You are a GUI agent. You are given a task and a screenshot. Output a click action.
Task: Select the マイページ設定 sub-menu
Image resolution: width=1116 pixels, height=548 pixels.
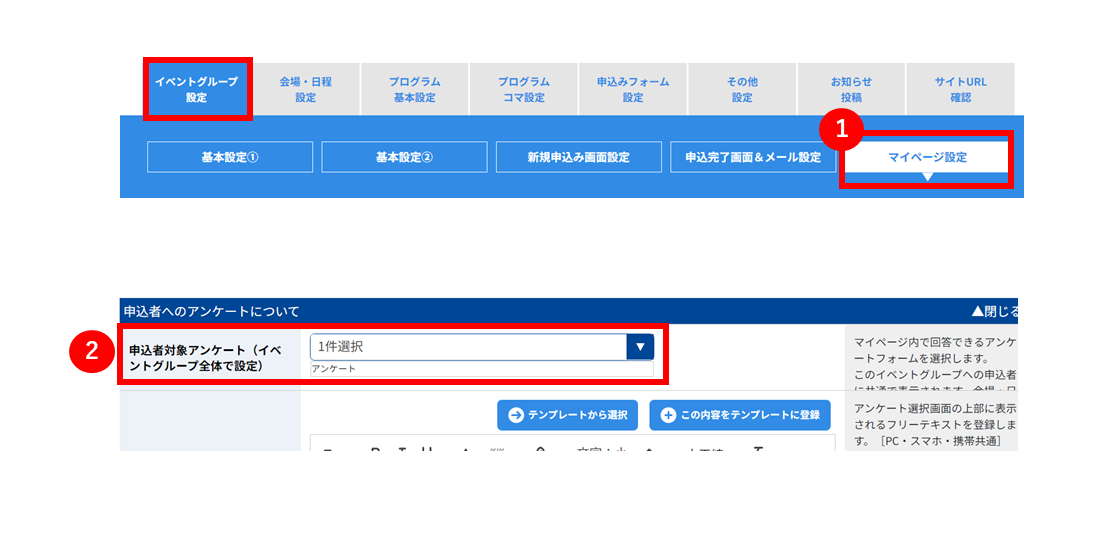click(x=927, y=157)
